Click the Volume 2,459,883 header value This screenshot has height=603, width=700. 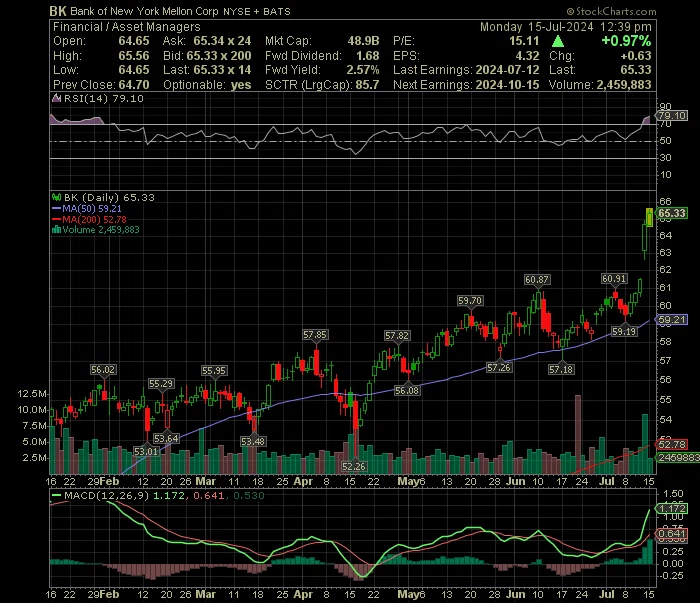(x=625, y=85)
